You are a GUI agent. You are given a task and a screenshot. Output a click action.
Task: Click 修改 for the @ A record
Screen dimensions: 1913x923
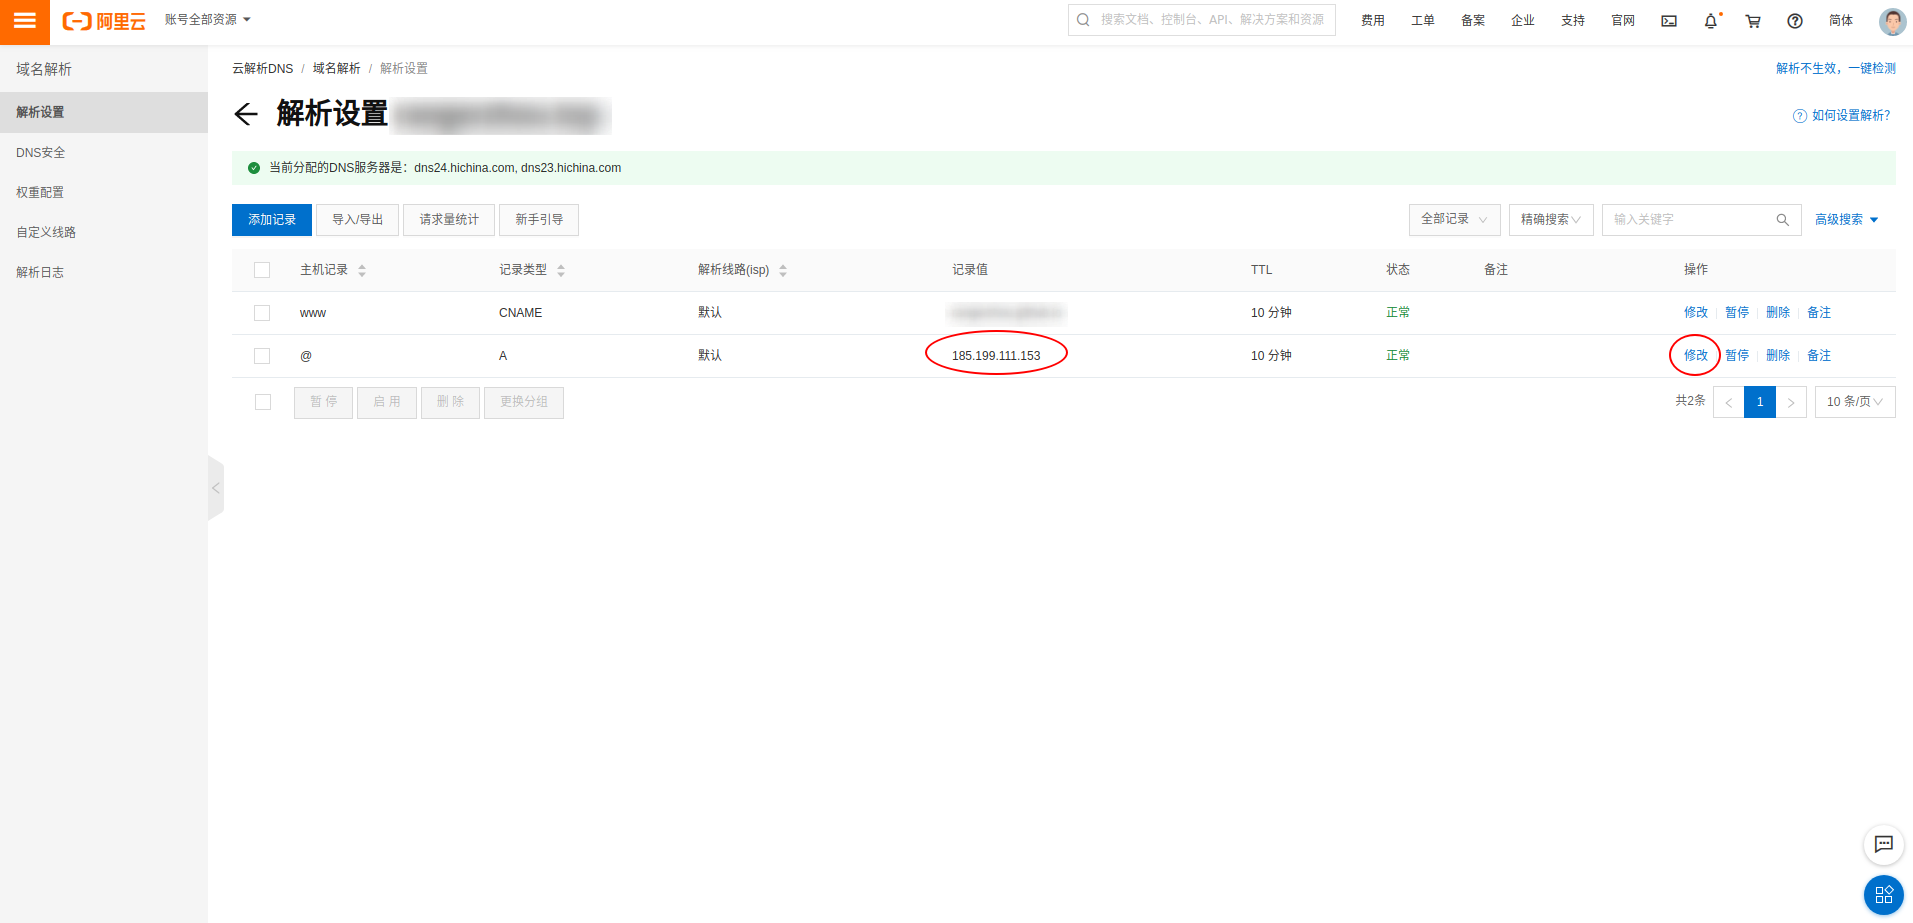(x=1696, y=356)
